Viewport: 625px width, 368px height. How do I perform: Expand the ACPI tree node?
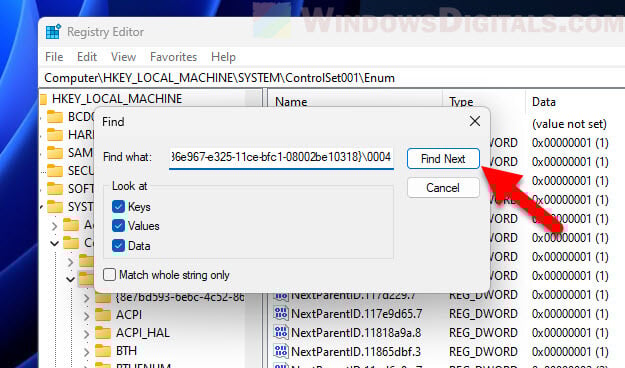pos(86,316)
